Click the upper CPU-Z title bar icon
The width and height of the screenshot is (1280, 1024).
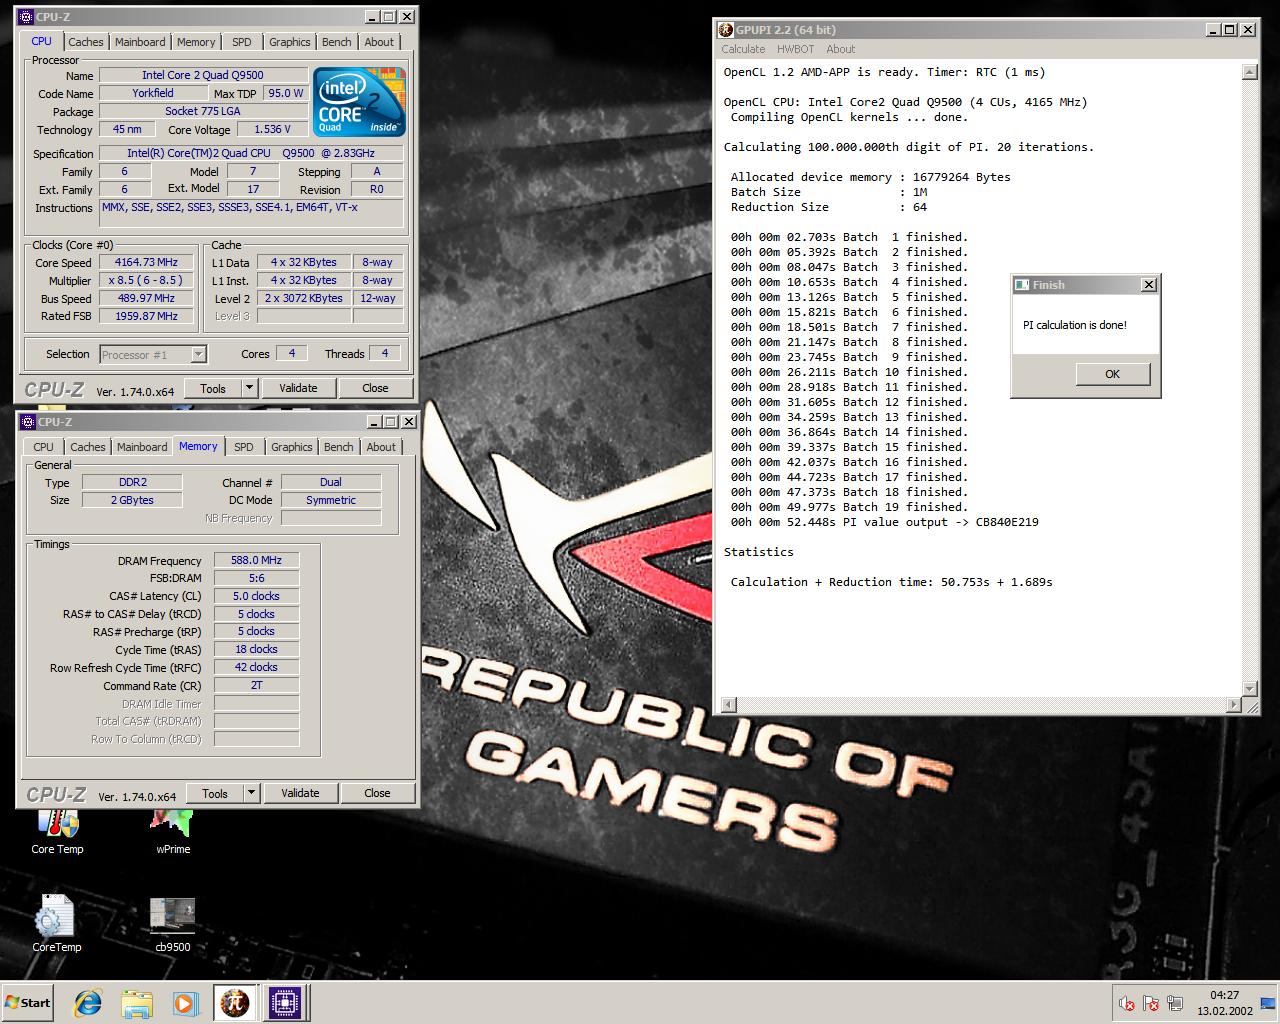tap(28, 17)
